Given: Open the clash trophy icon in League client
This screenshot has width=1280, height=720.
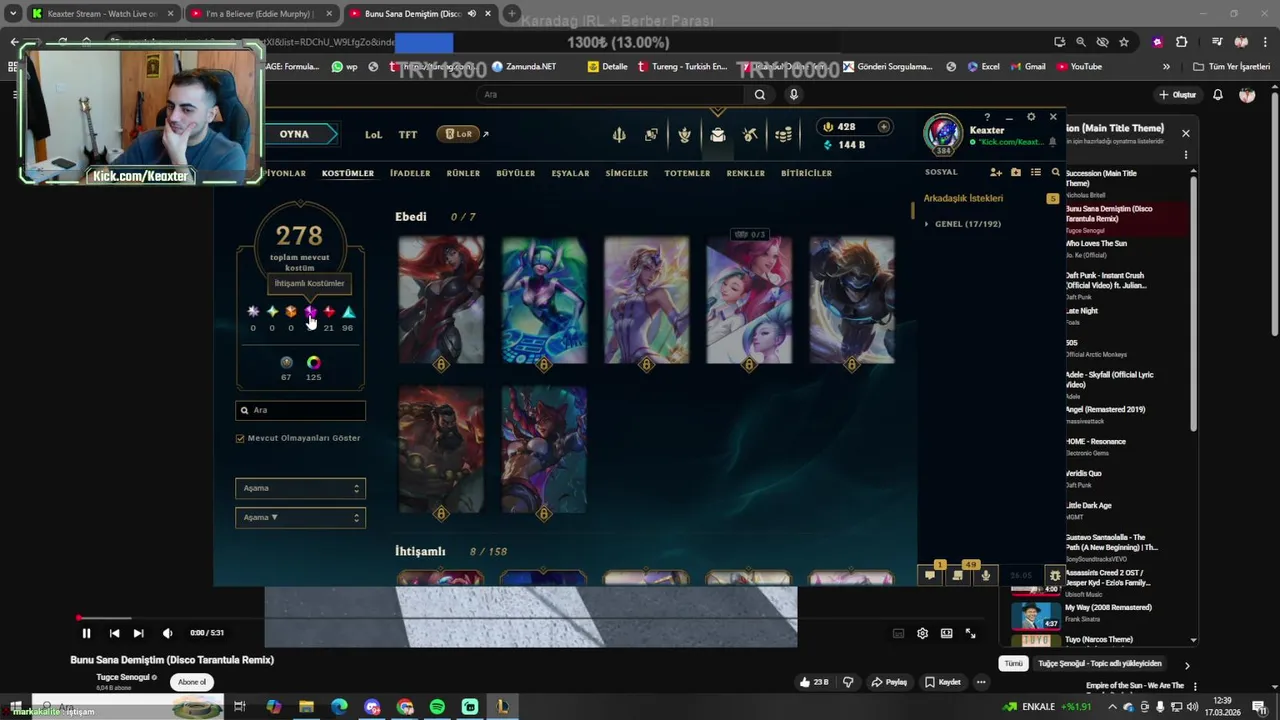Looking at the screenshot, I should tap(685, 135).
